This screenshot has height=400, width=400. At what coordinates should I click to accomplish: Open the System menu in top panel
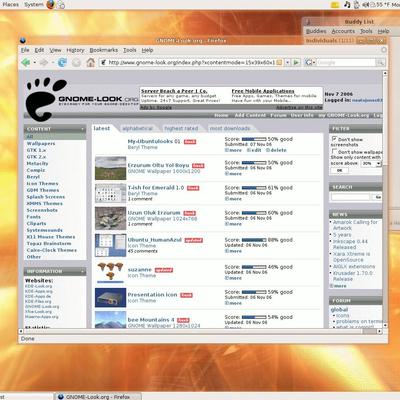coord(34,4)
